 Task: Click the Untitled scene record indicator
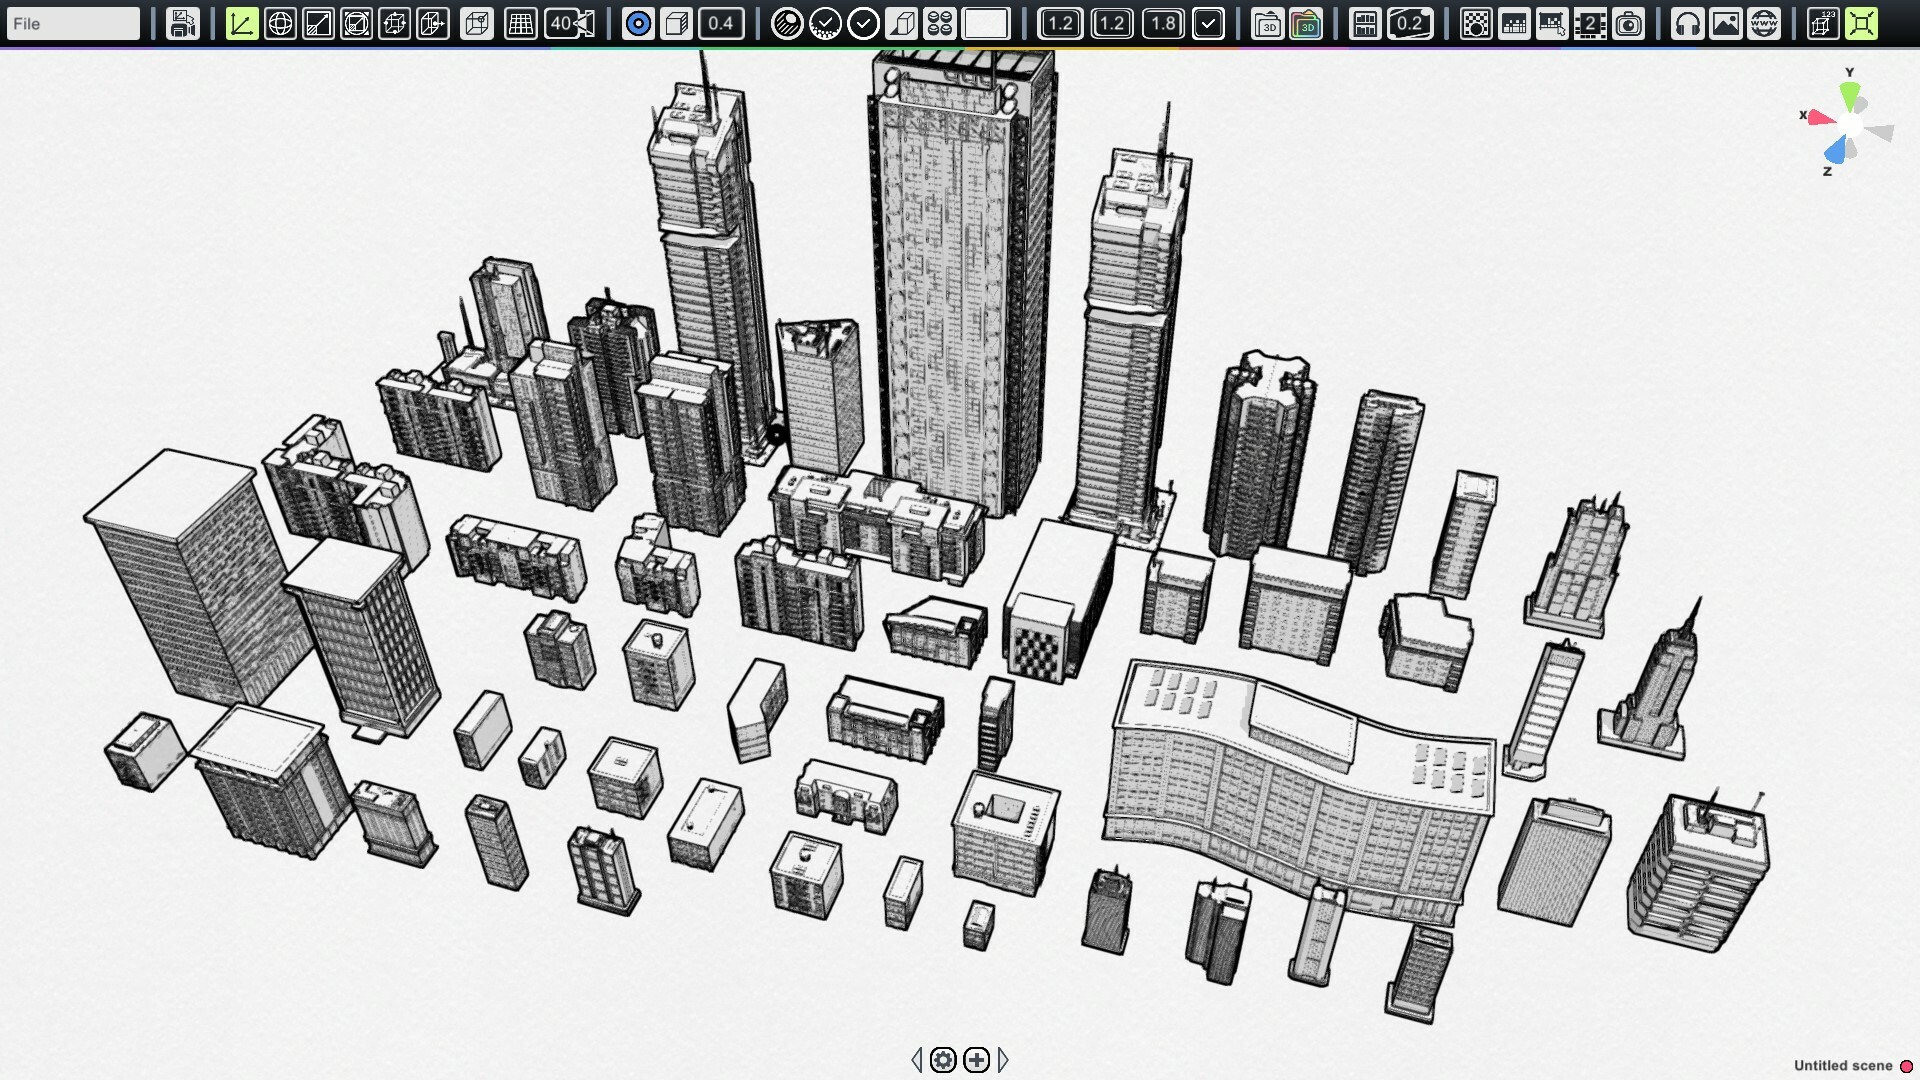1905,1066
